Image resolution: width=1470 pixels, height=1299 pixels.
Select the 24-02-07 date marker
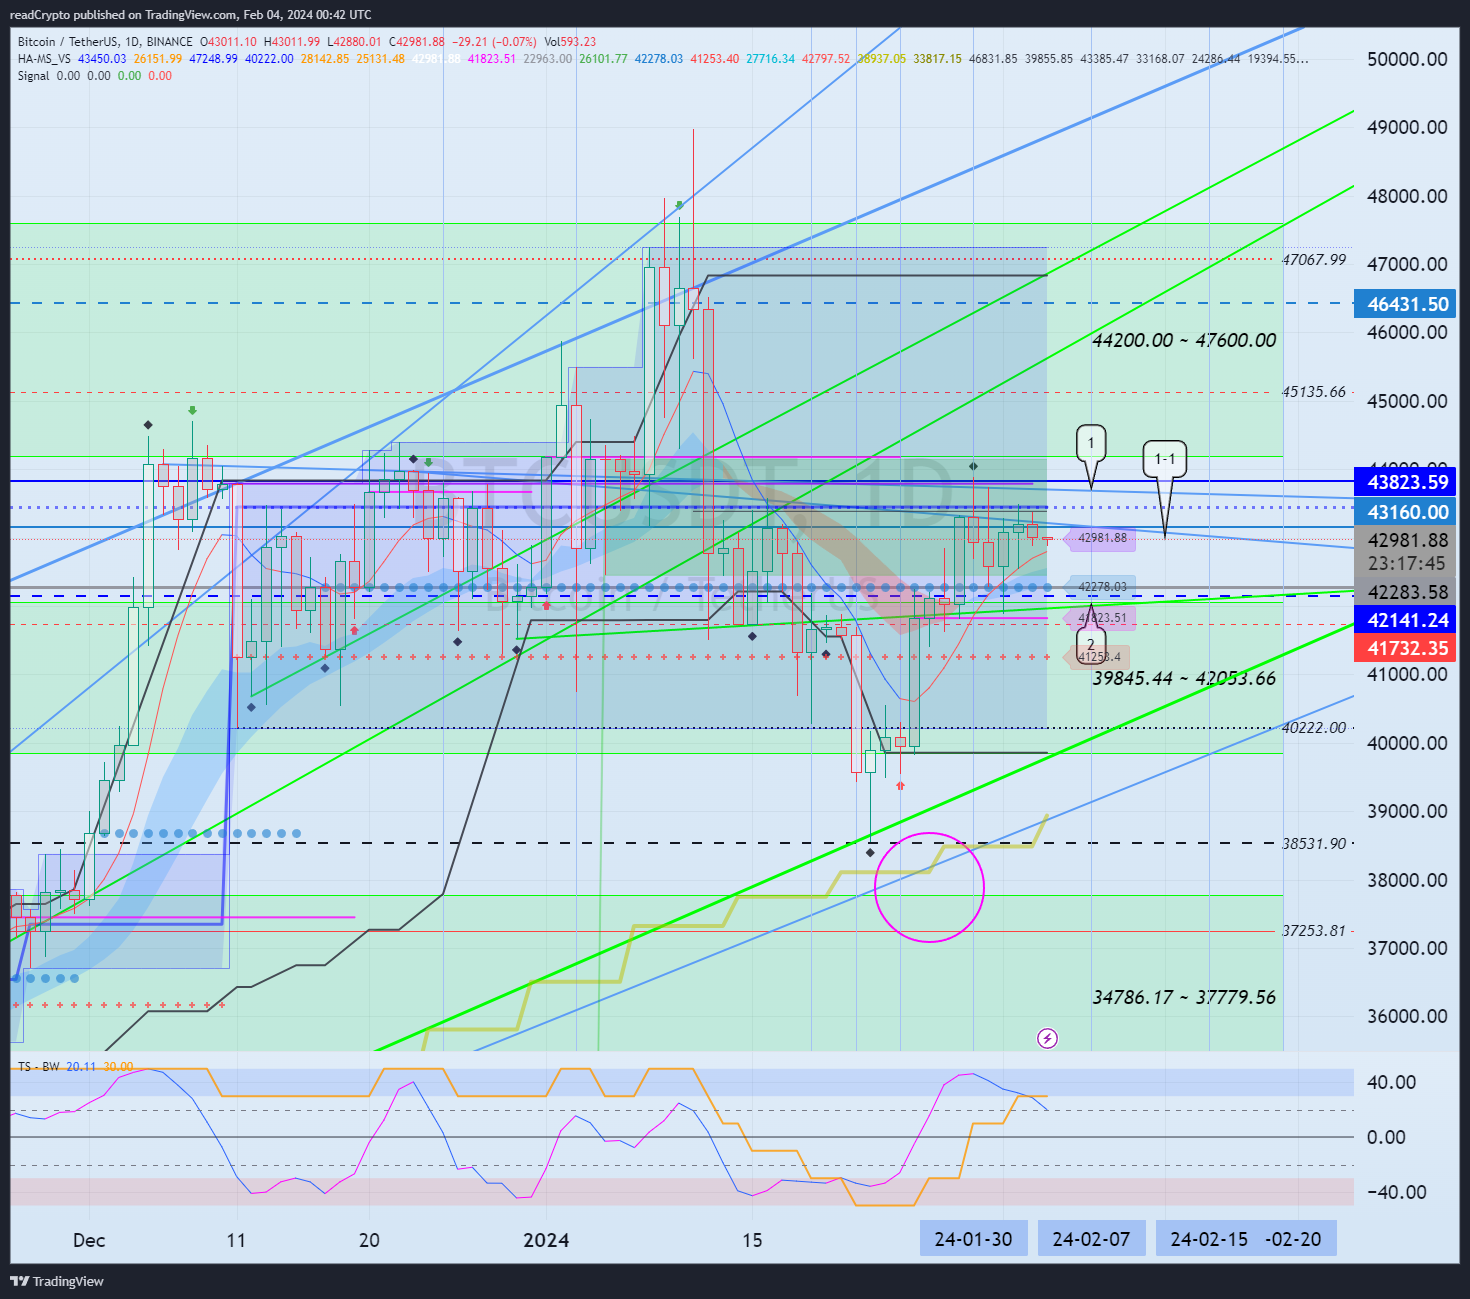[x=1091, y=1239]
